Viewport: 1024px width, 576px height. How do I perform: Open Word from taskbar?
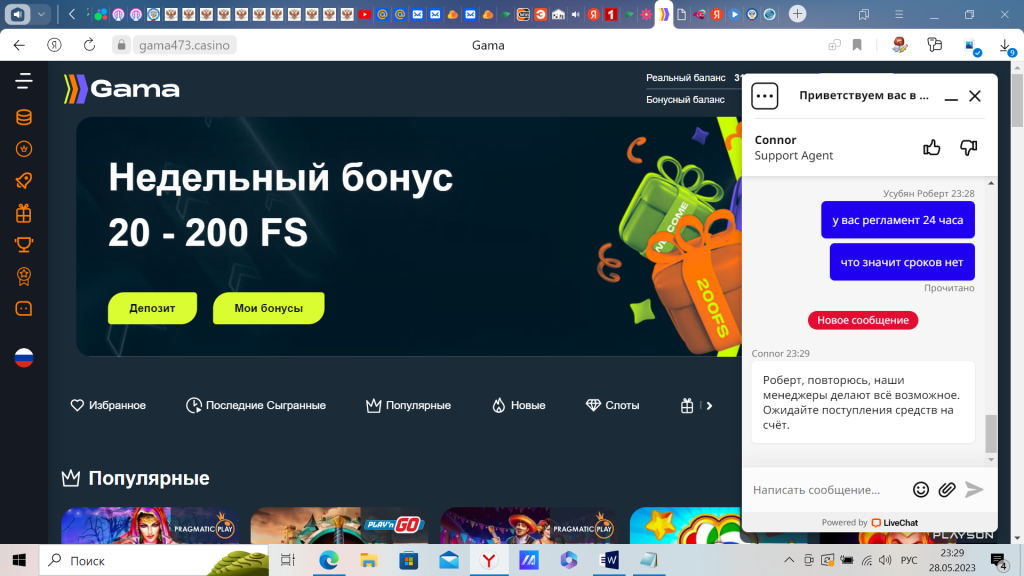pyautogui.click(x=609, y=560)
